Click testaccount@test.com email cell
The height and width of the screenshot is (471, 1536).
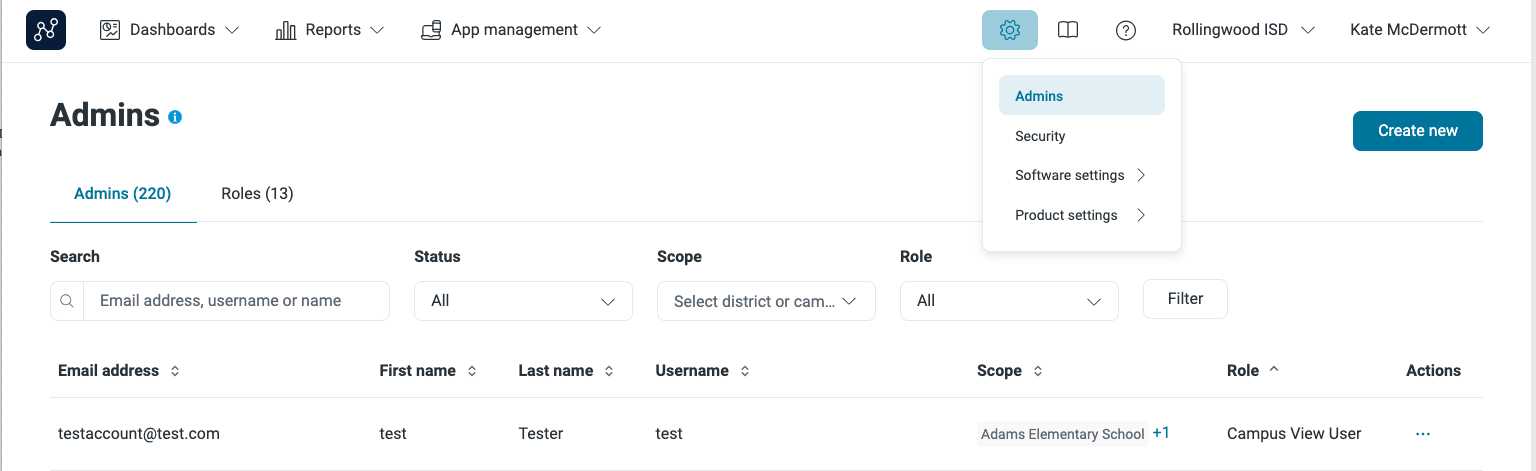139,434
